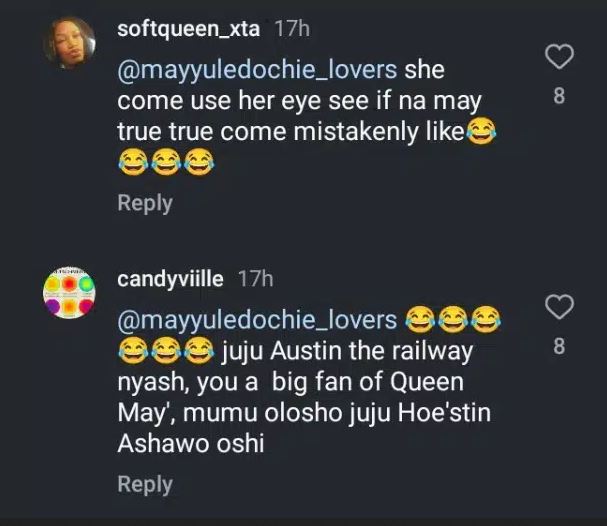
Task: Open @mayyuledochie_lovers mention in softqueen_xta's comment
Action: pyautogui.click(x=258, y=73)
